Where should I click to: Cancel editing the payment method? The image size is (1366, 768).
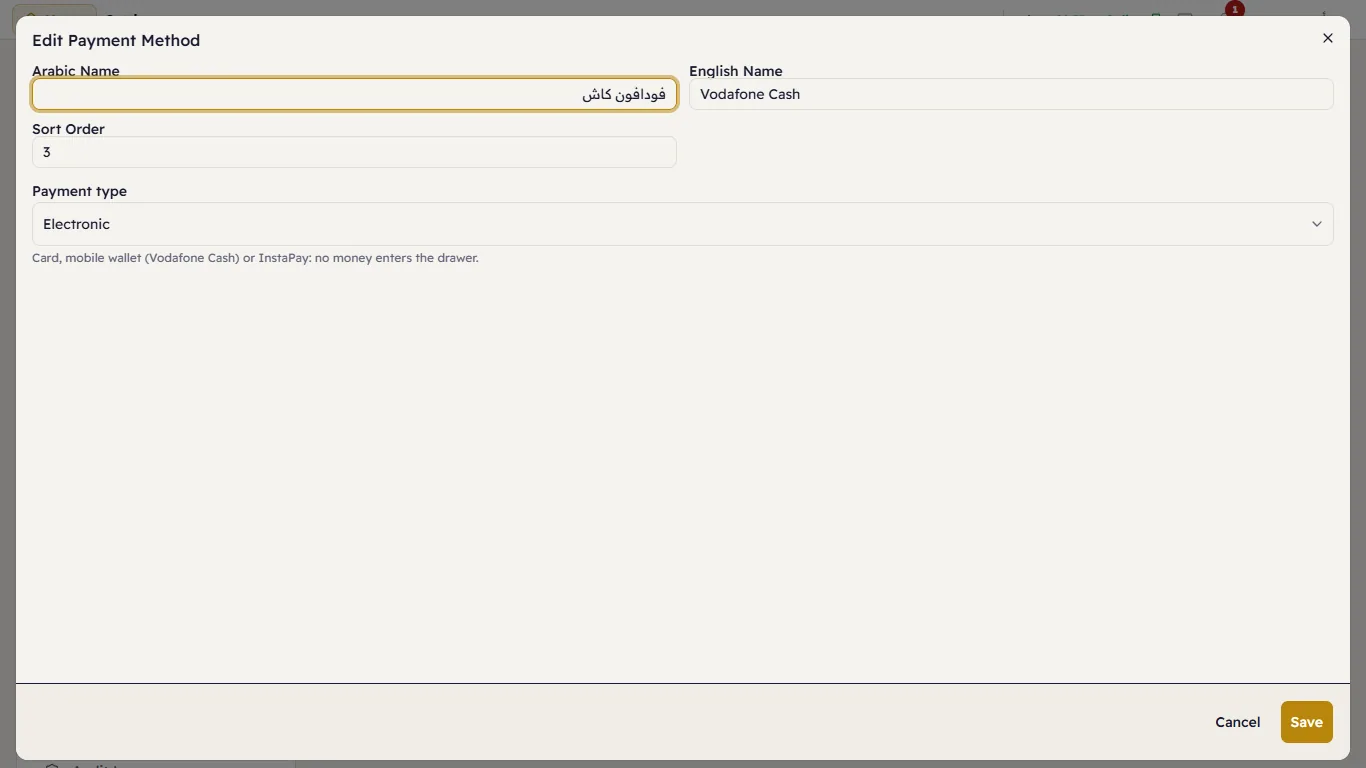[1238, 722]
